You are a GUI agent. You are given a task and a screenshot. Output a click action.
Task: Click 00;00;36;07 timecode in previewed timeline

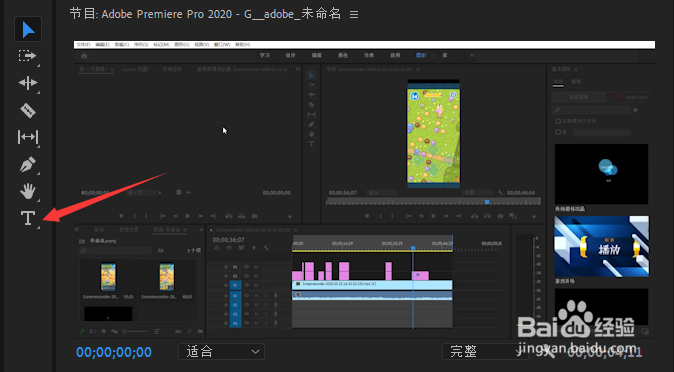pyautogui.click(x=228, y=240)
